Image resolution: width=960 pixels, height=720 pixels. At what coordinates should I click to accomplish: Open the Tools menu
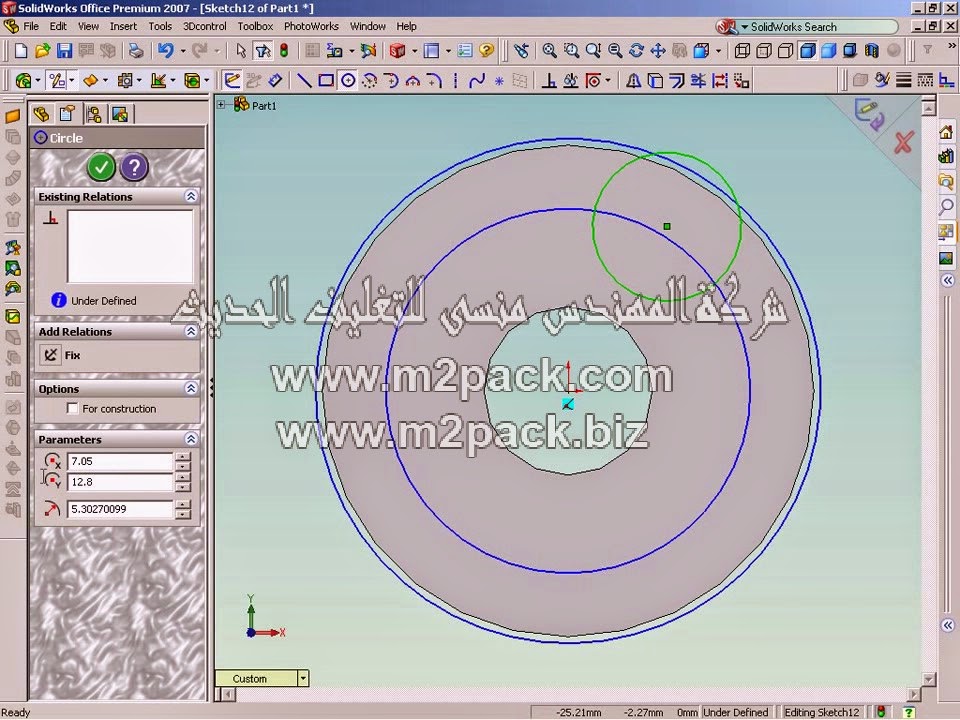(x=160, y=26)
